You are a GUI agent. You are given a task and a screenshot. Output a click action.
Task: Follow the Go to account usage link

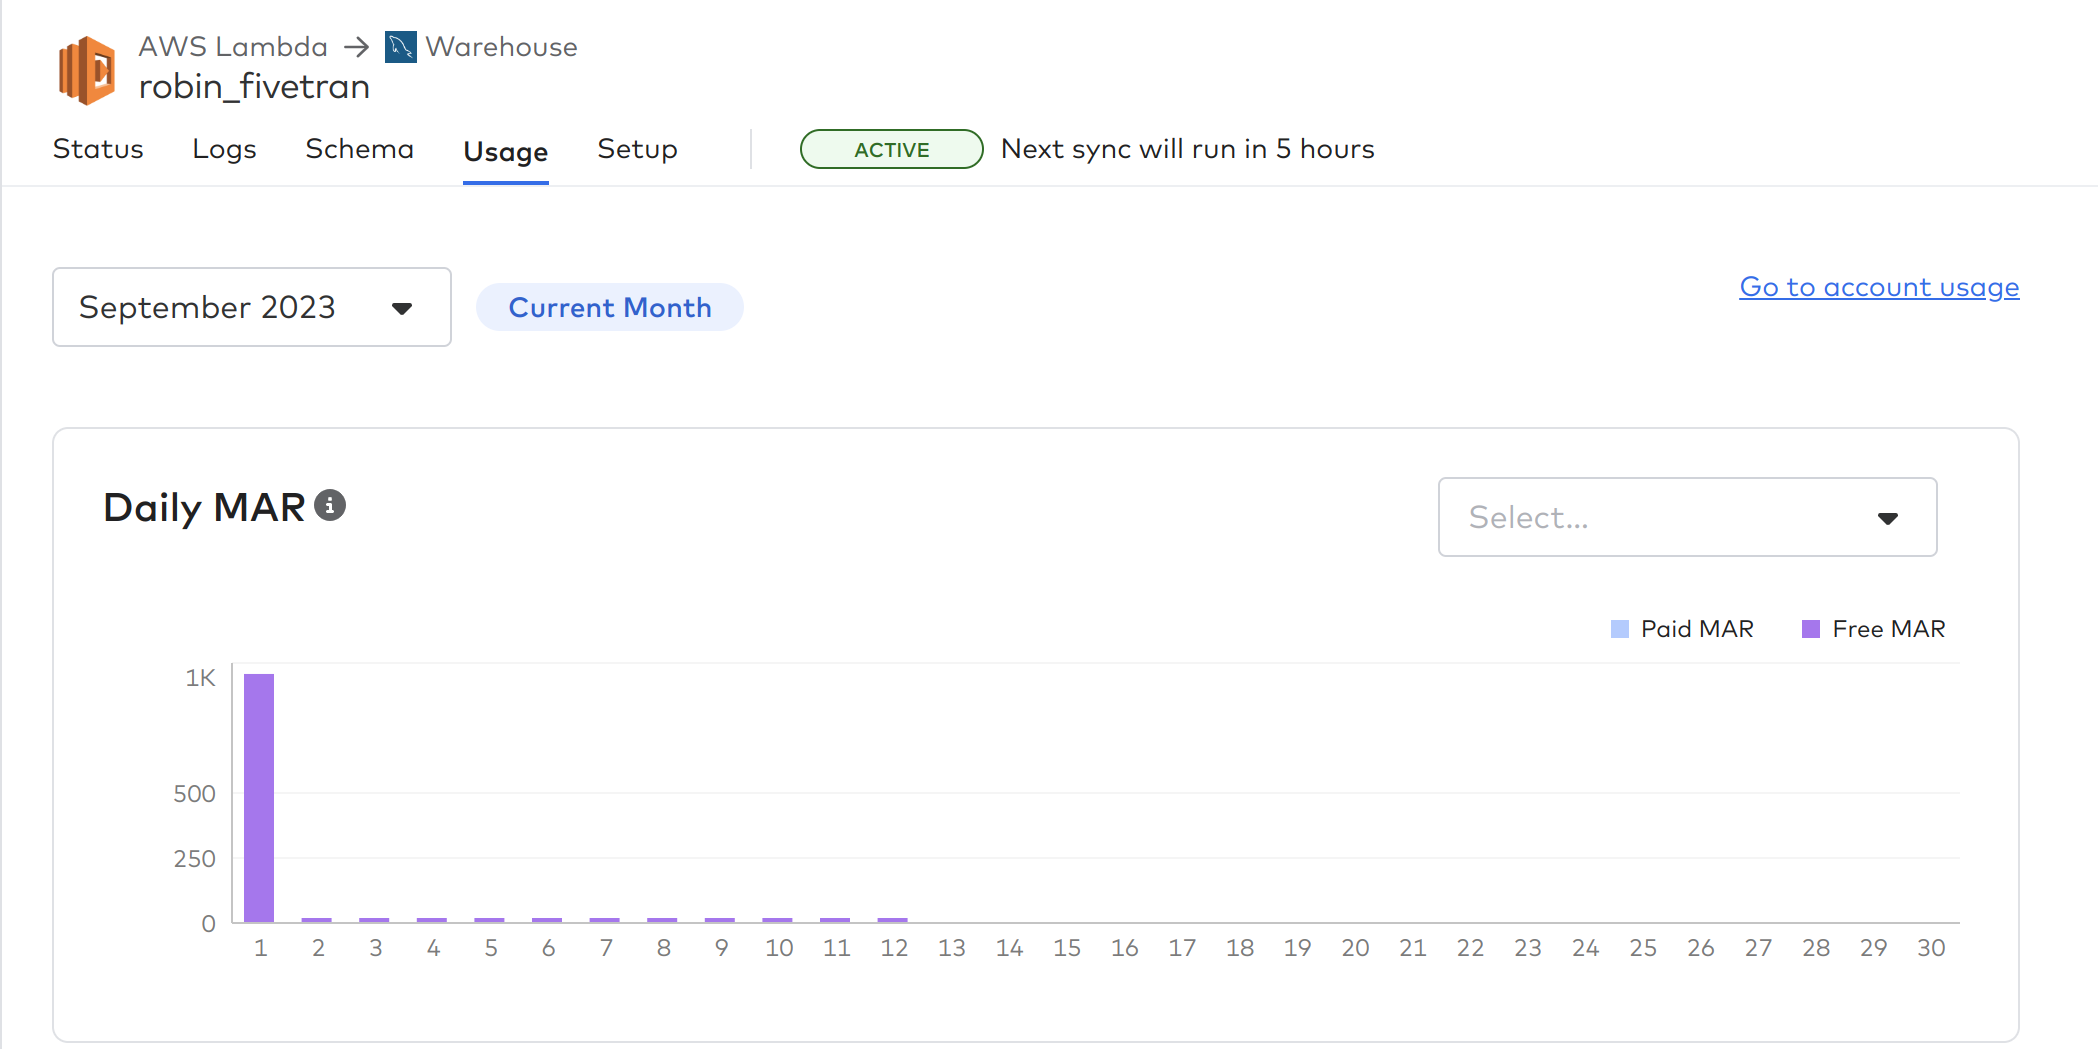coord(1879,287)
